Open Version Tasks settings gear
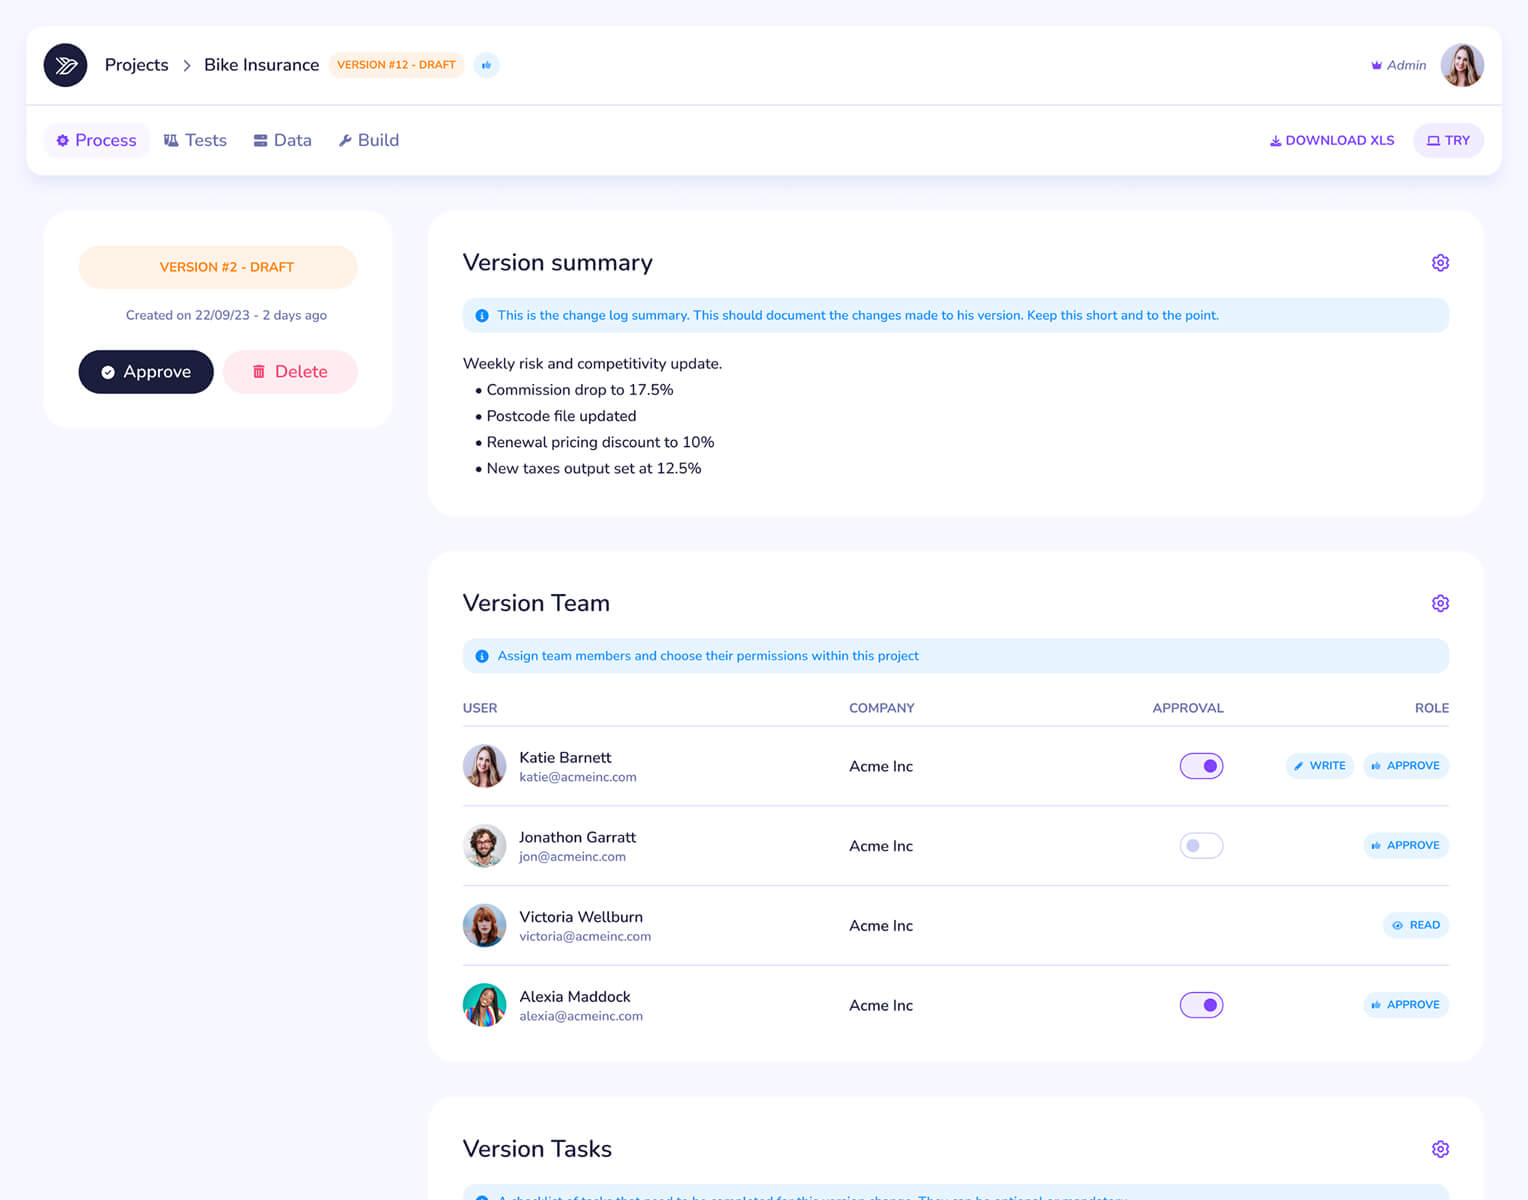This screenshot has height=1200, width=1528. [x=1440, y=1149]
